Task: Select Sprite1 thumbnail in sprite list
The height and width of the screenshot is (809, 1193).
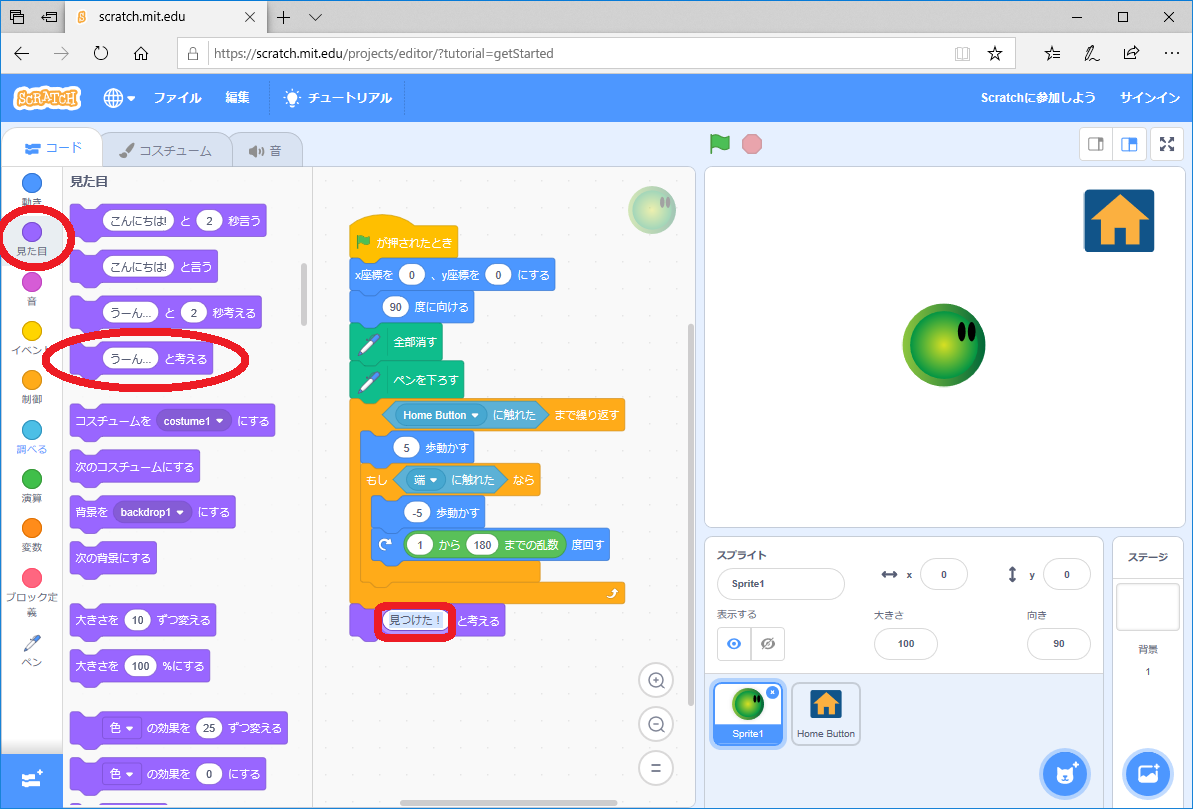Action: (748, 714)
